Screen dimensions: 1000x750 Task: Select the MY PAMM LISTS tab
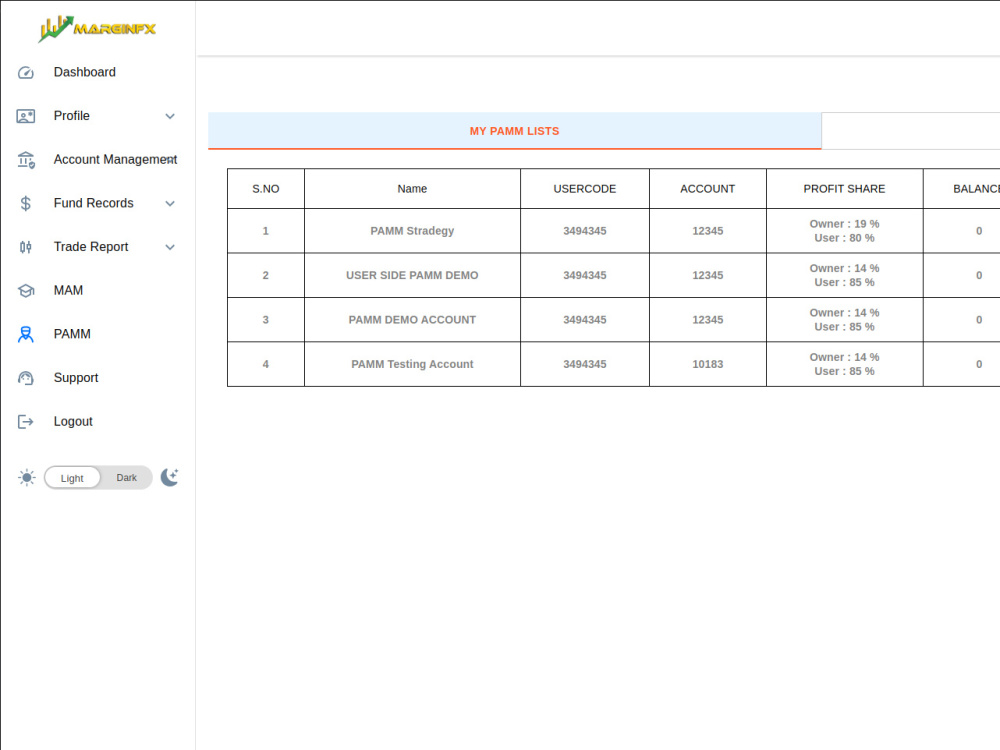(x=515, y=131)
